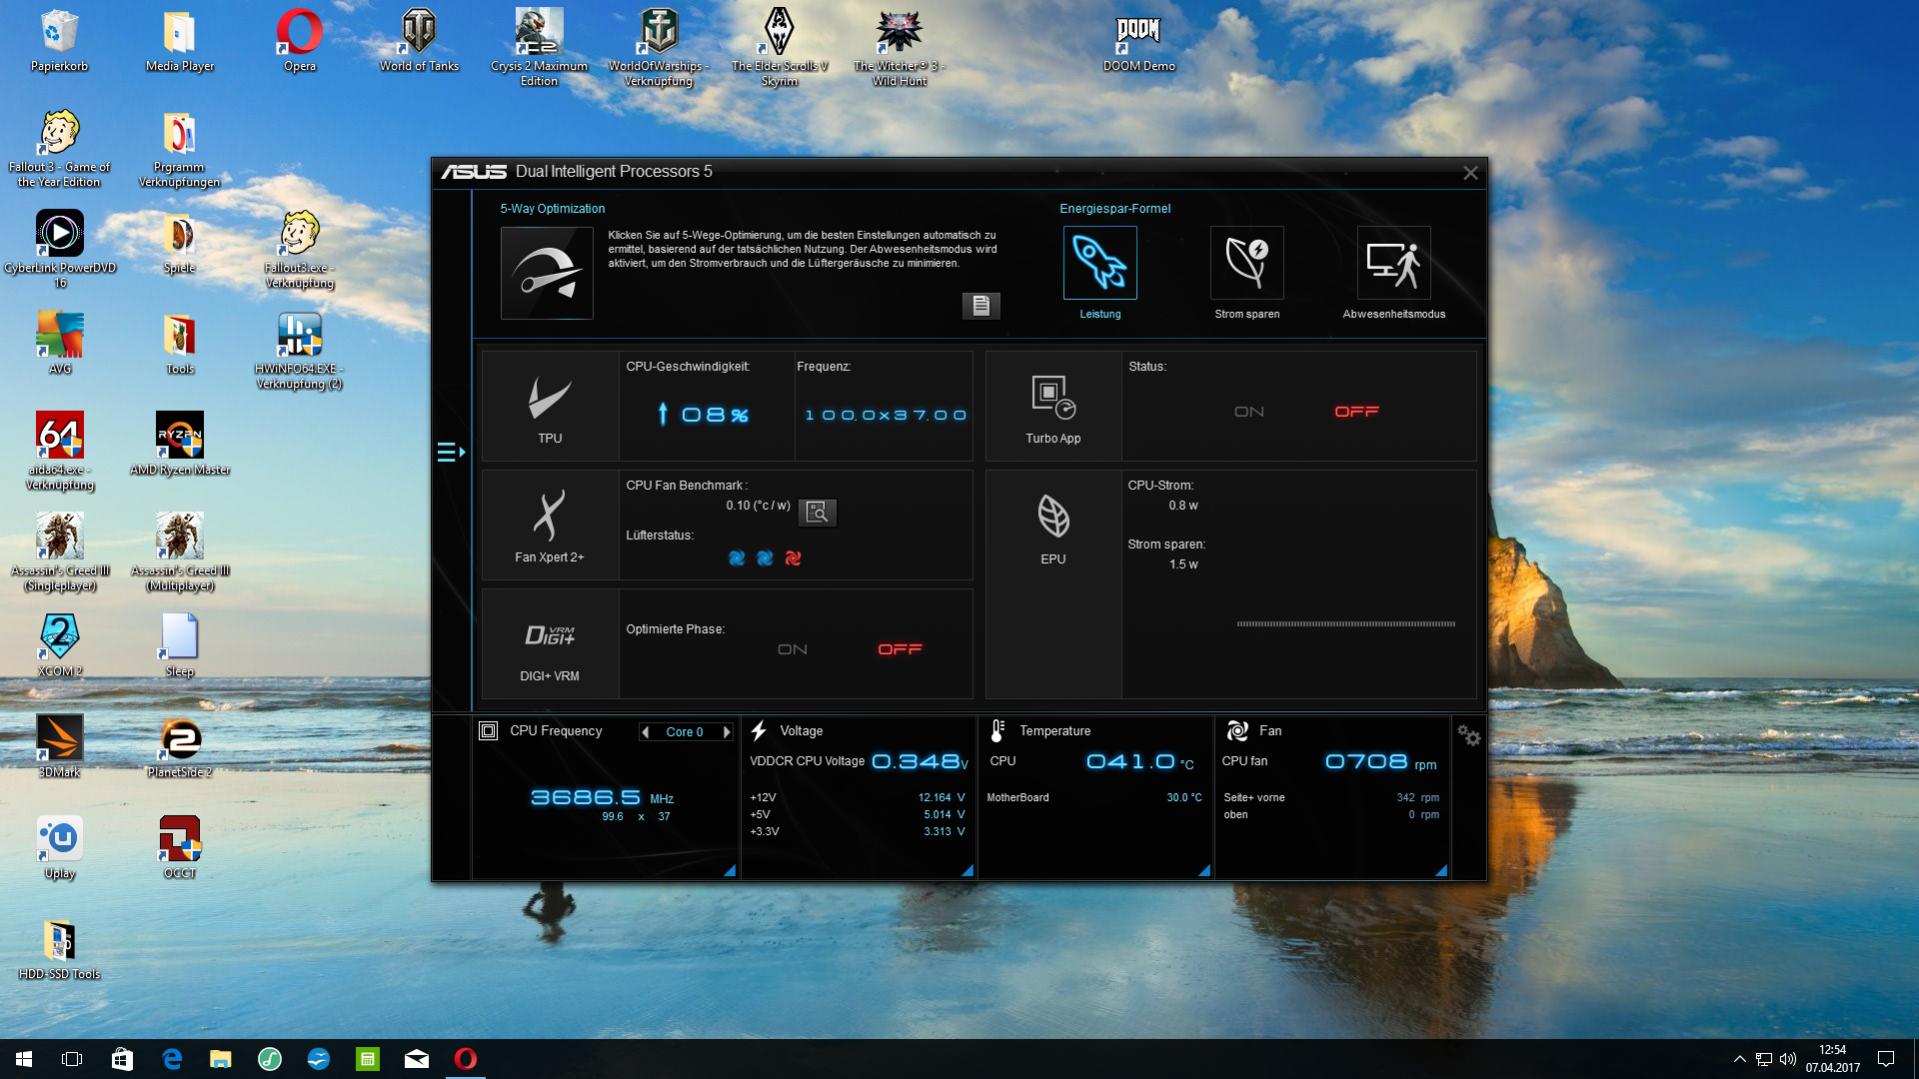This screenshot has height=1079, width=1919.
Task: Open Task View on the taskbar
Action: 72,1059
